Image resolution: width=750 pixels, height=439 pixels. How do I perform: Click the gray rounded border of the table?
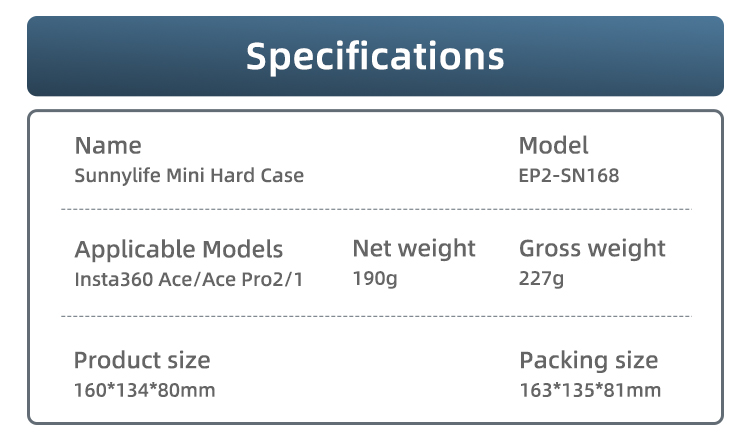pos(28,270)
